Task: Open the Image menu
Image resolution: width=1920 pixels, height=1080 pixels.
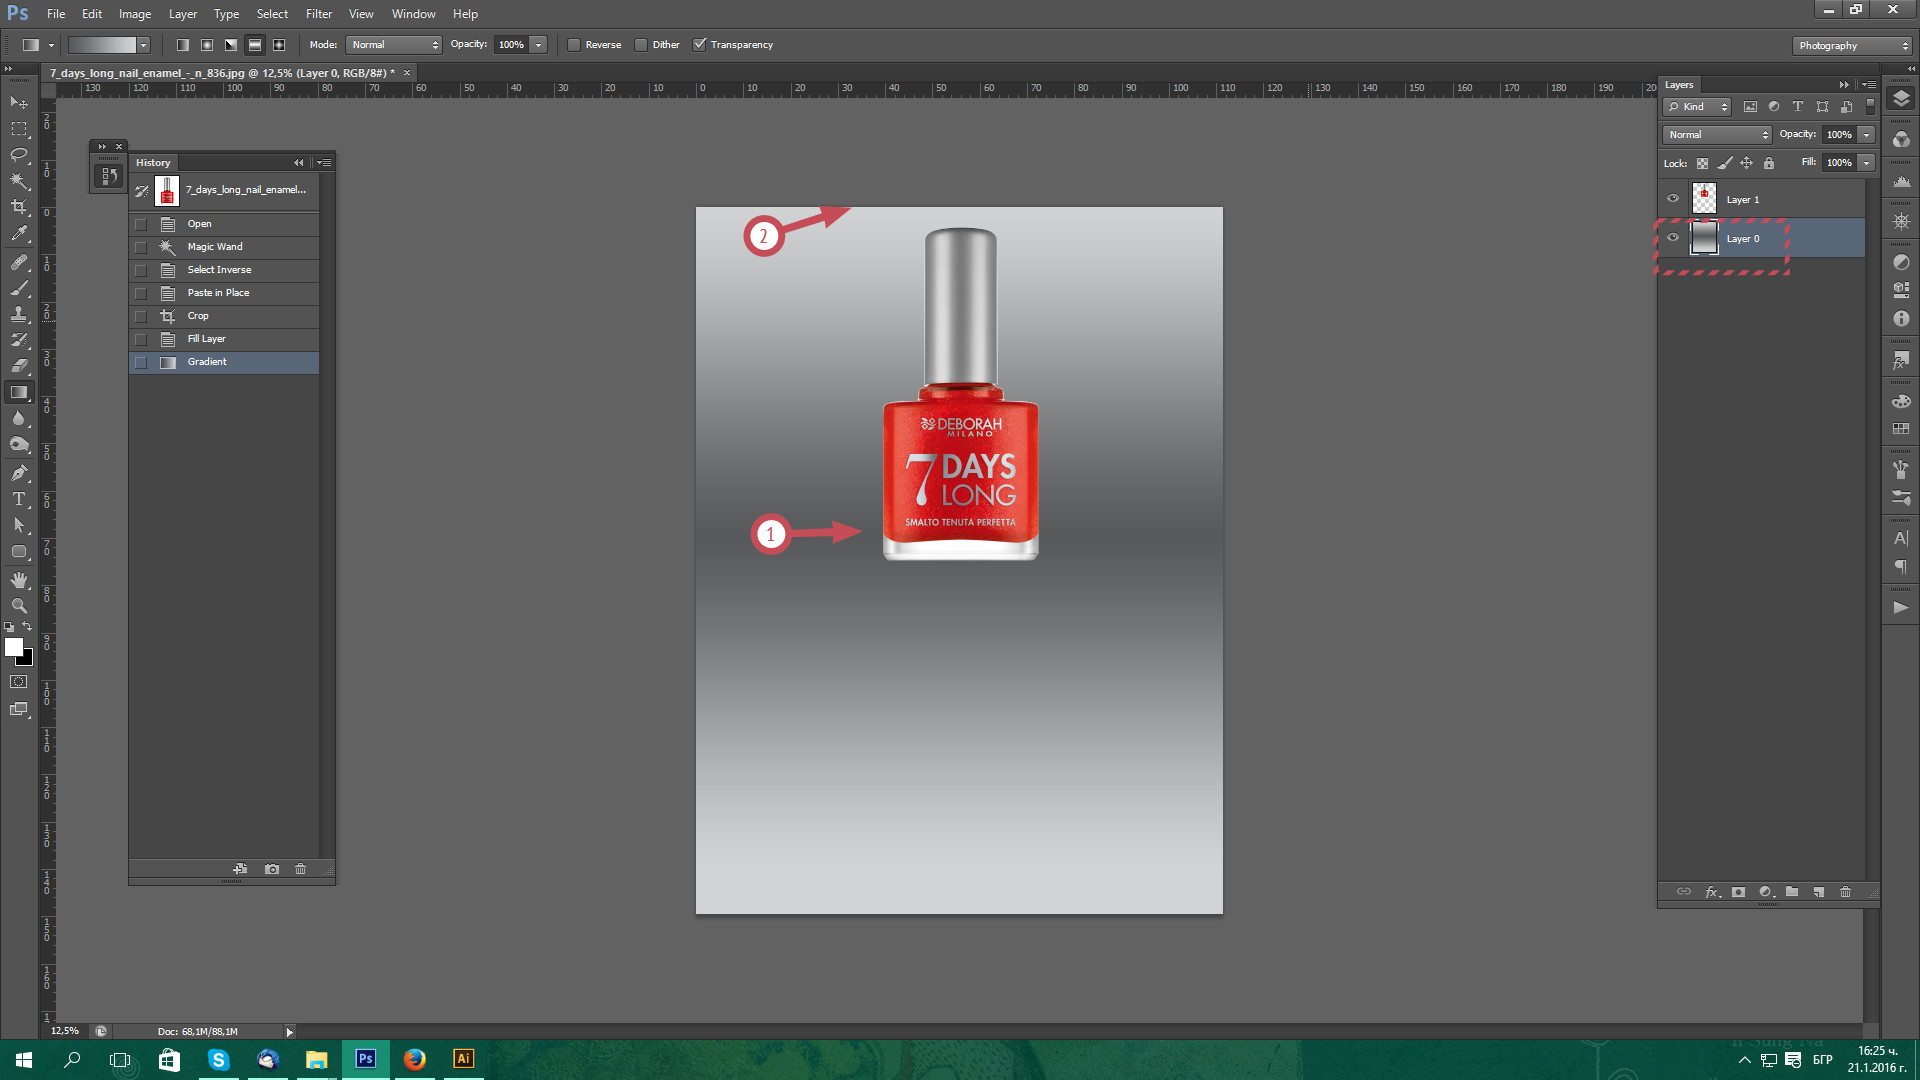Action: click(x=135, y=14)
